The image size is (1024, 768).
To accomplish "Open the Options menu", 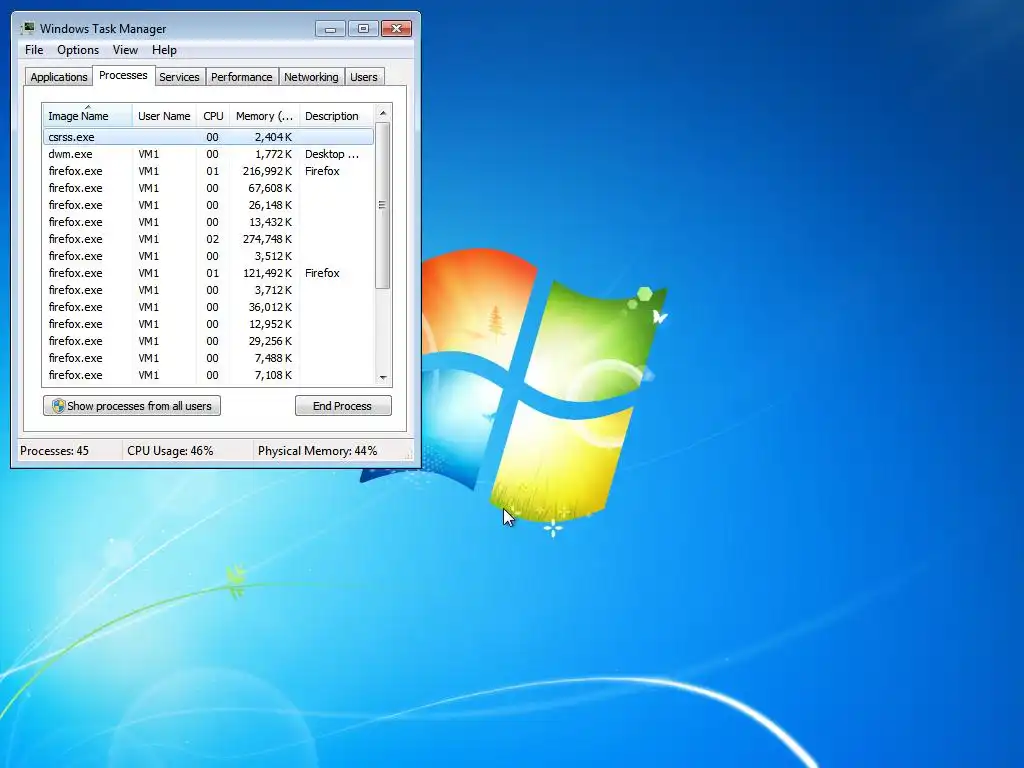I will (x=78, y=50).
